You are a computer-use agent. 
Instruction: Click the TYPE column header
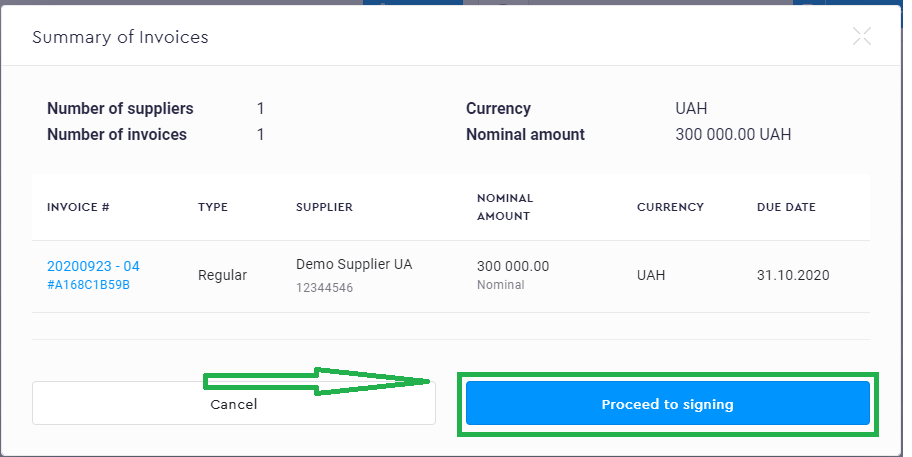coord(213,207)
